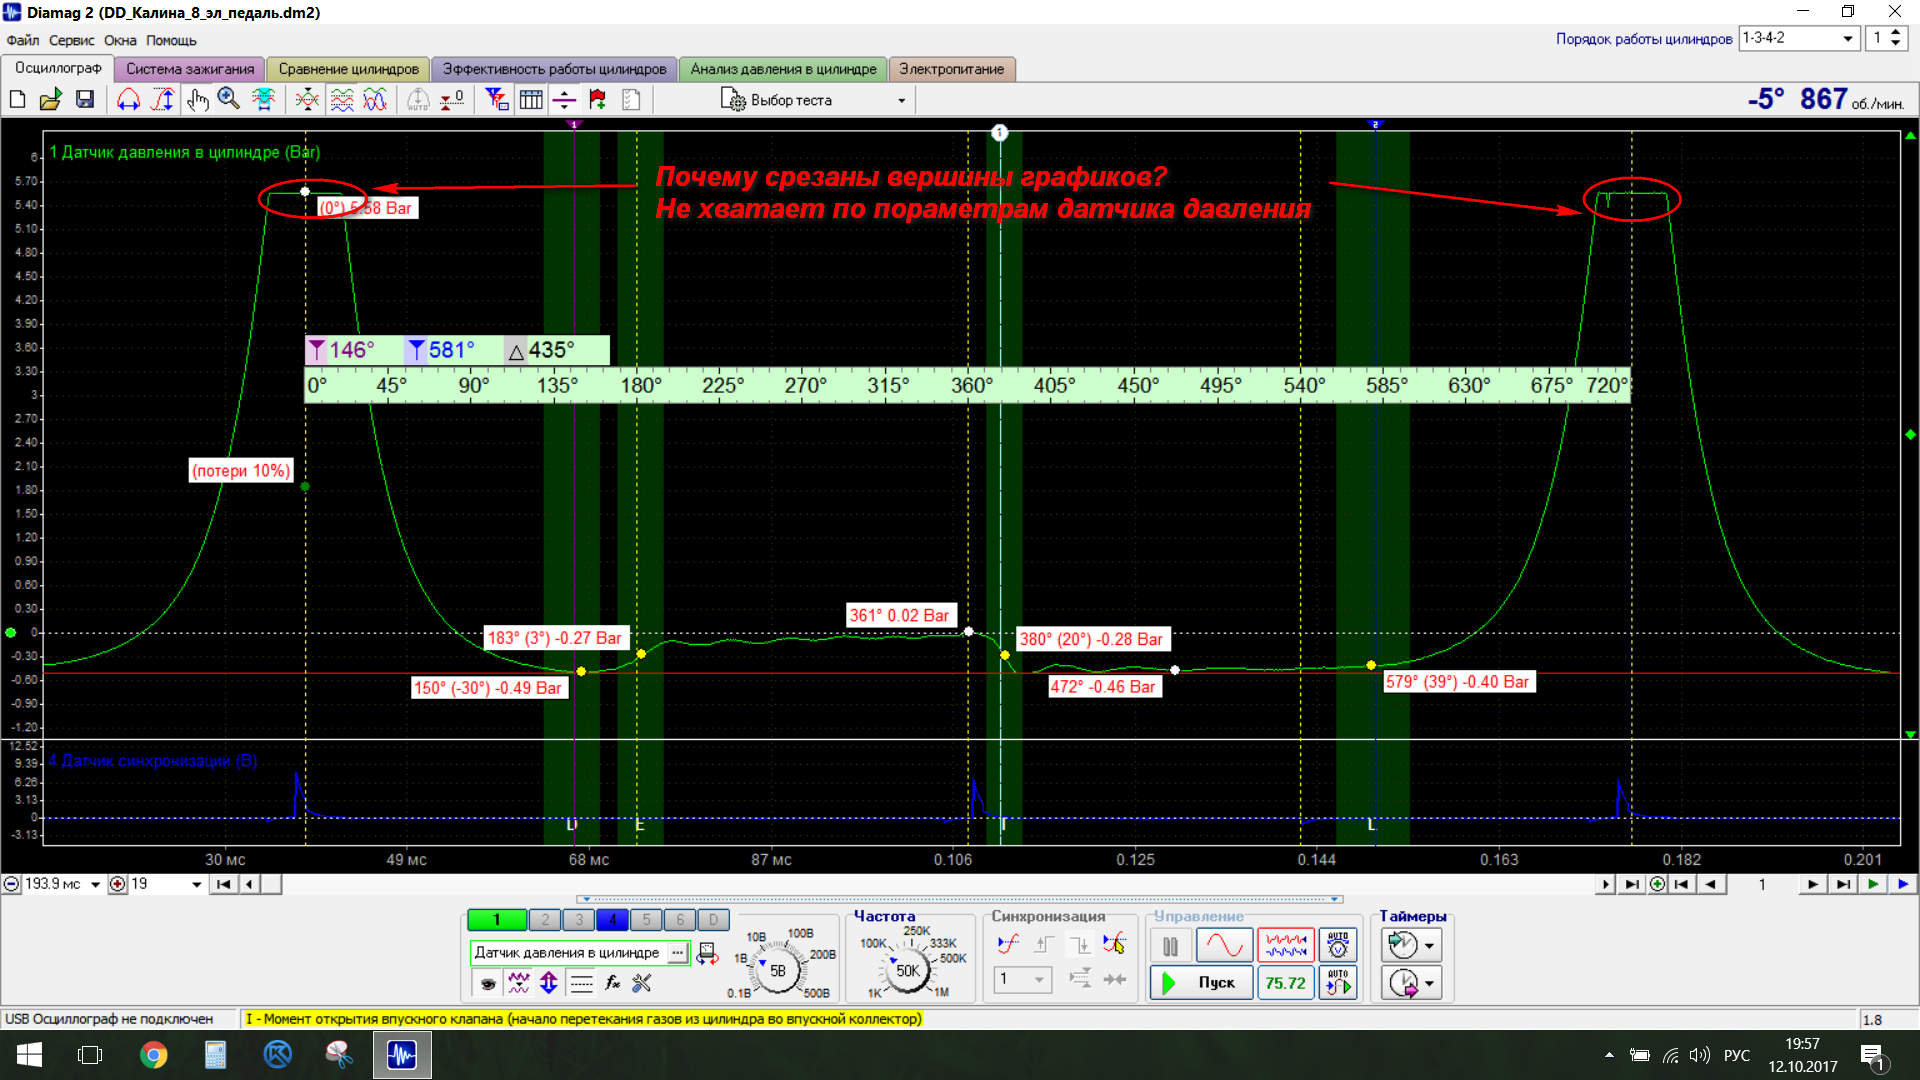Toggle digital channel D button
Image resolution: width=1920 pixels, height=1080 pixels.
(713, 920)
